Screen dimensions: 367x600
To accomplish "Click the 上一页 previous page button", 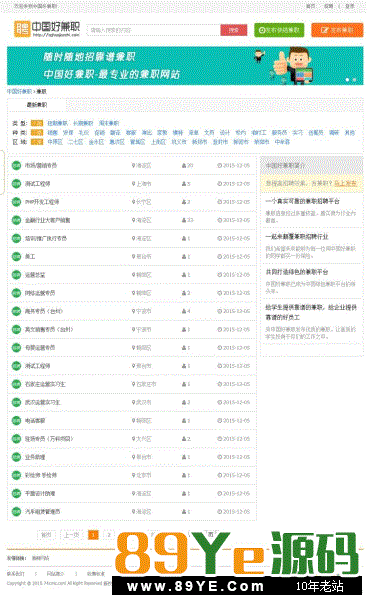I will pos(72,535).
